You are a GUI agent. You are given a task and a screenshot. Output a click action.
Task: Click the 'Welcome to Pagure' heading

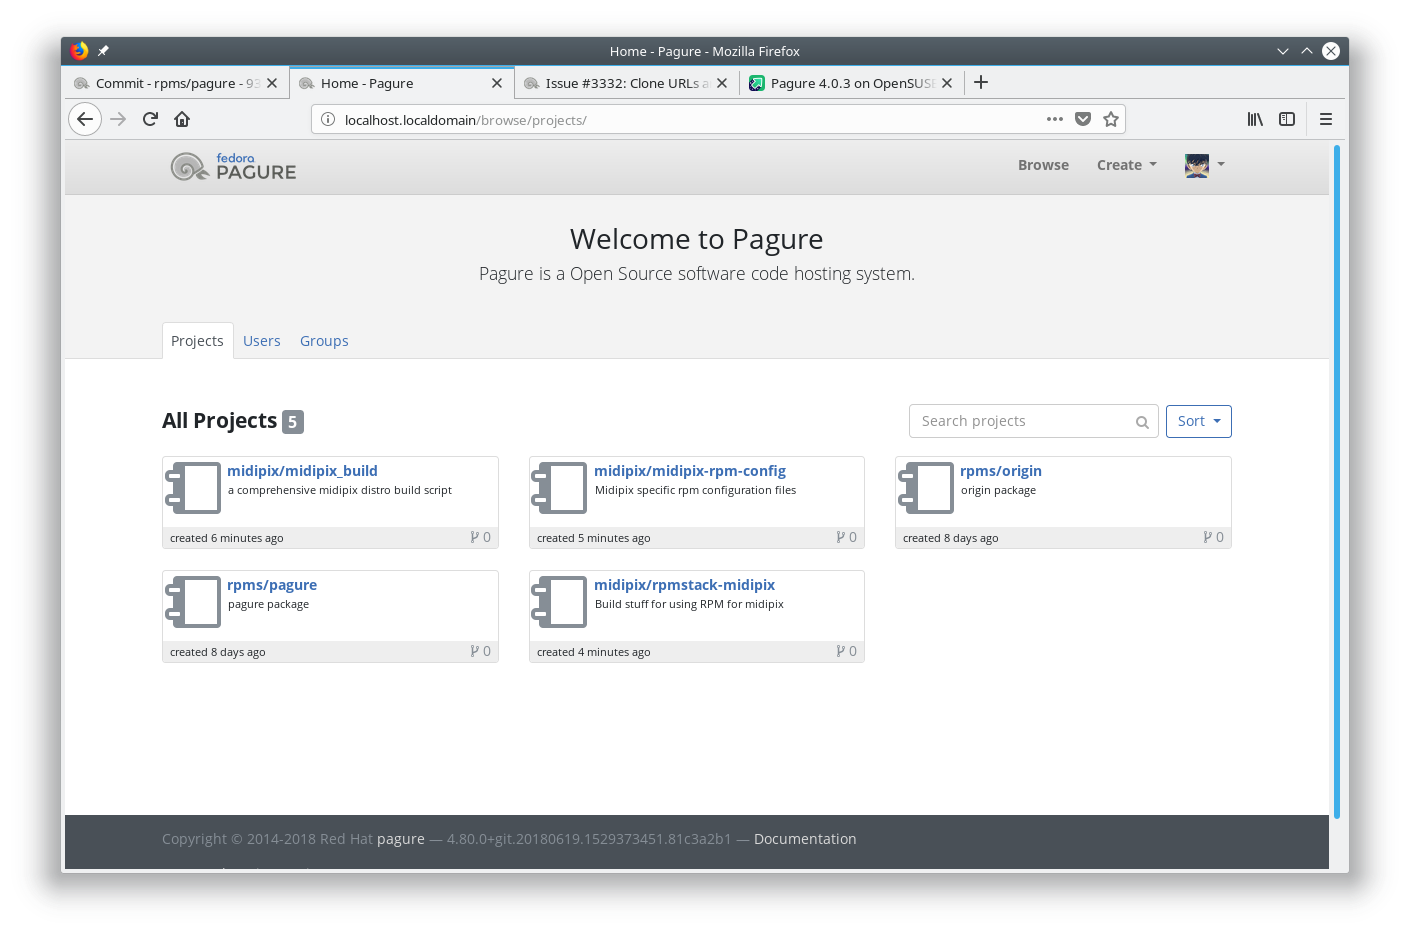pos(697,239)
